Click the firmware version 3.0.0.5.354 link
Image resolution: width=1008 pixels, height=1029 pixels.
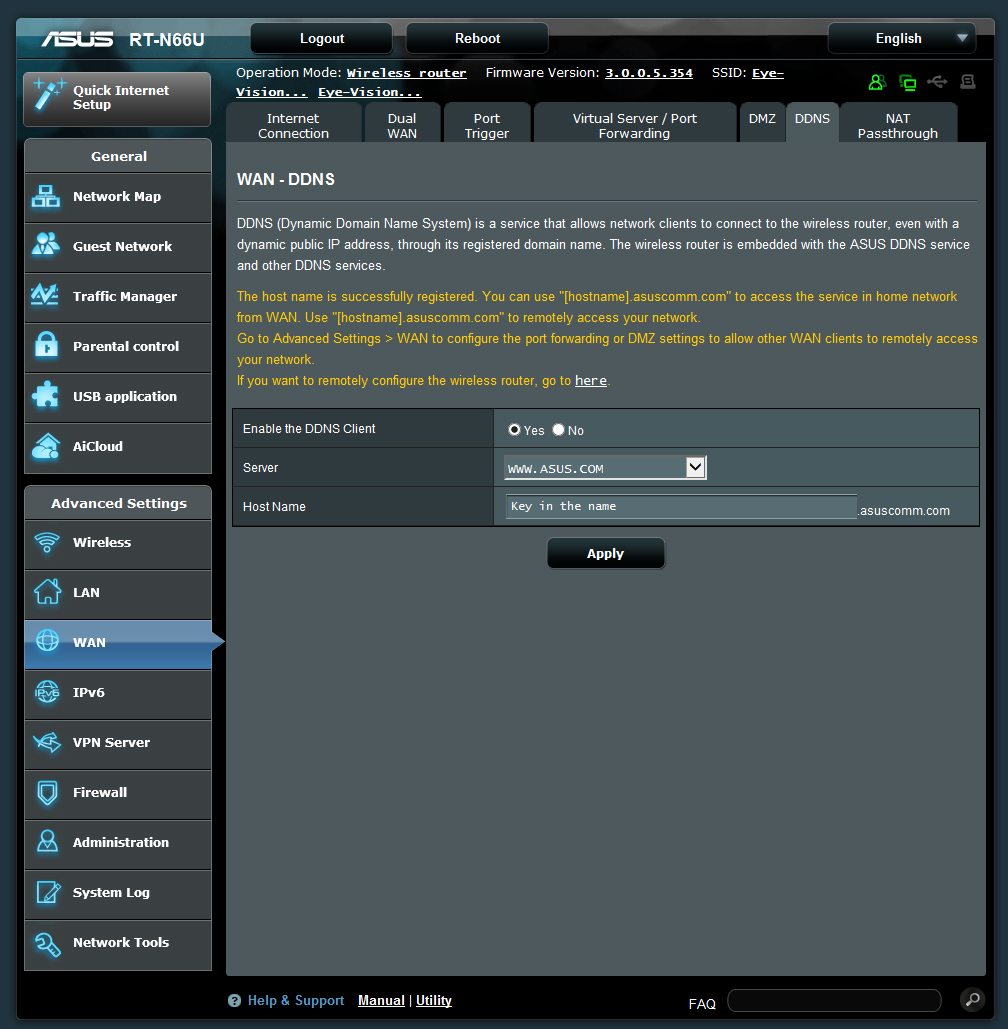[648, 73]
